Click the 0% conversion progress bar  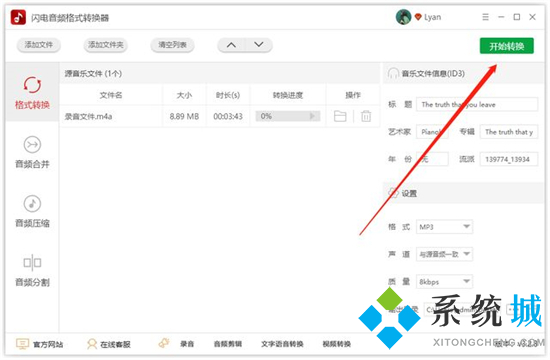pyautogui.click(x=288, y=116)
